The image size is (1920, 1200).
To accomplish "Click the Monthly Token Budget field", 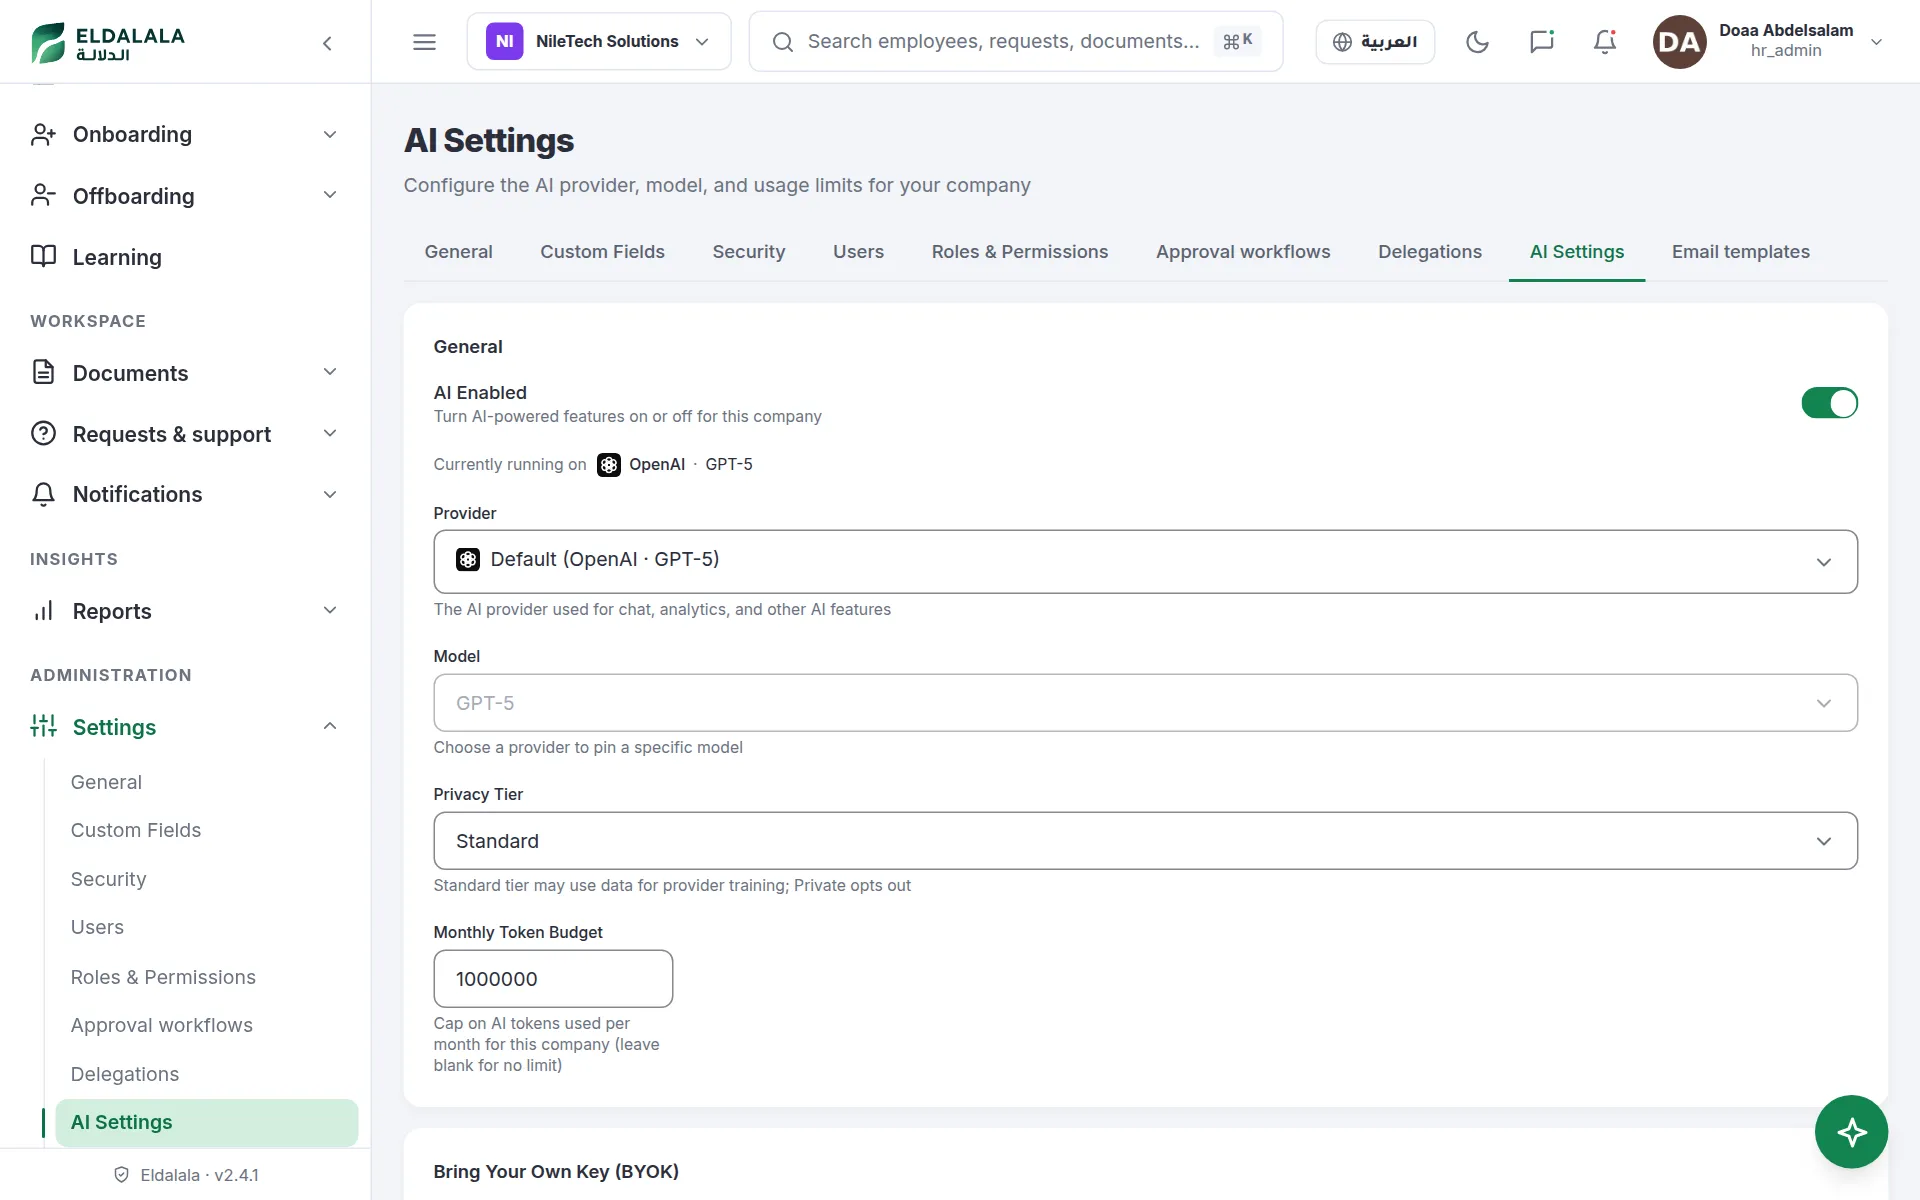I will click(x=553, y=979).
